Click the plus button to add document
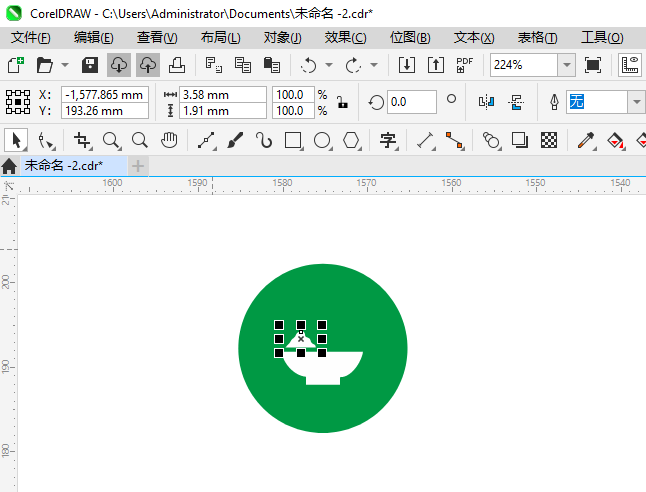The width and height of the screenshot is (646, 492). 138,166
